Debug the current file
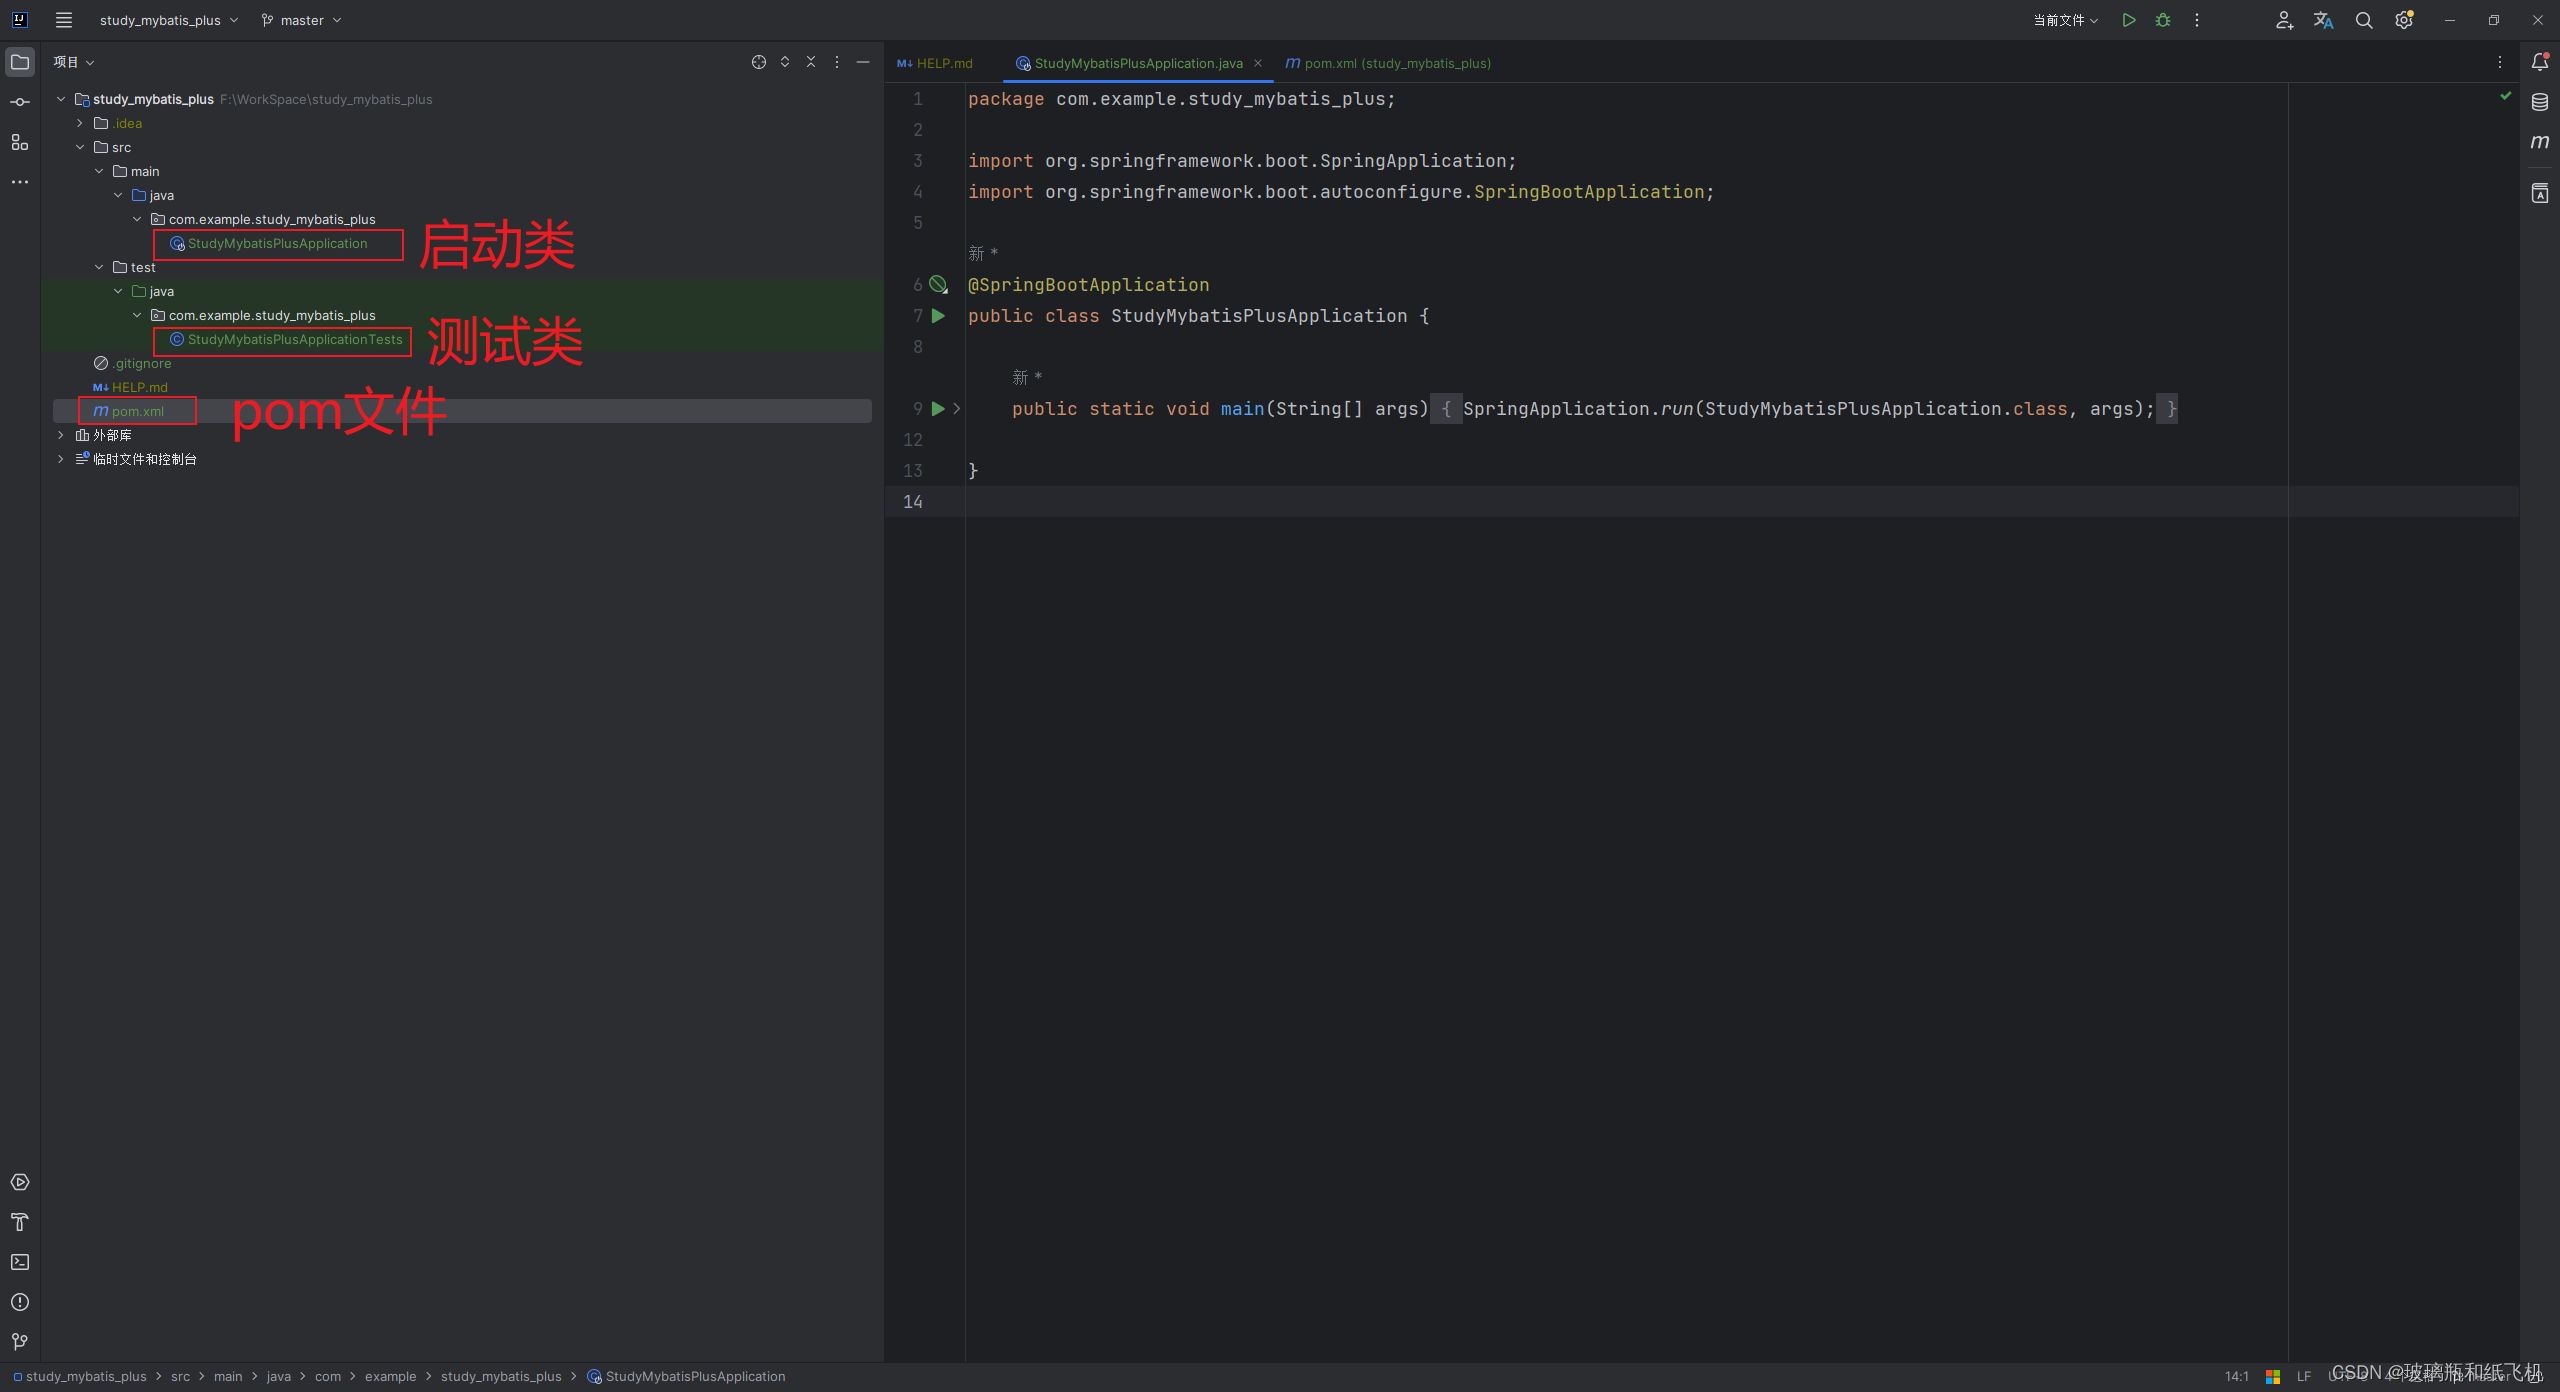The width and height of the screenshot is (2560, 1392). pyautogui.click(x=2163, y=20)
